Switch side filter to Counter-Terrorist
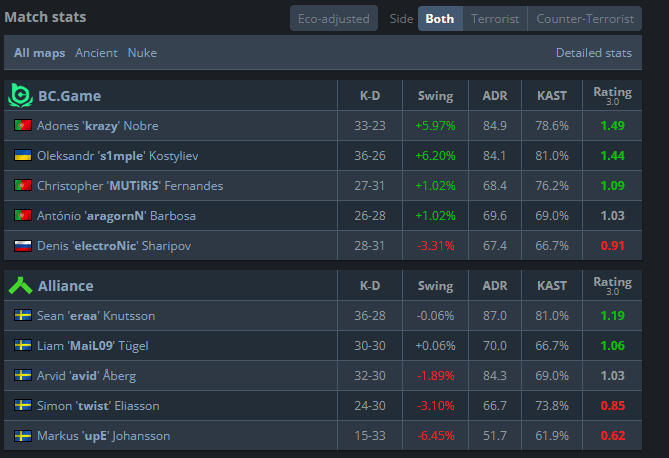Screen dimensions: 669x458 pos(585,18)
